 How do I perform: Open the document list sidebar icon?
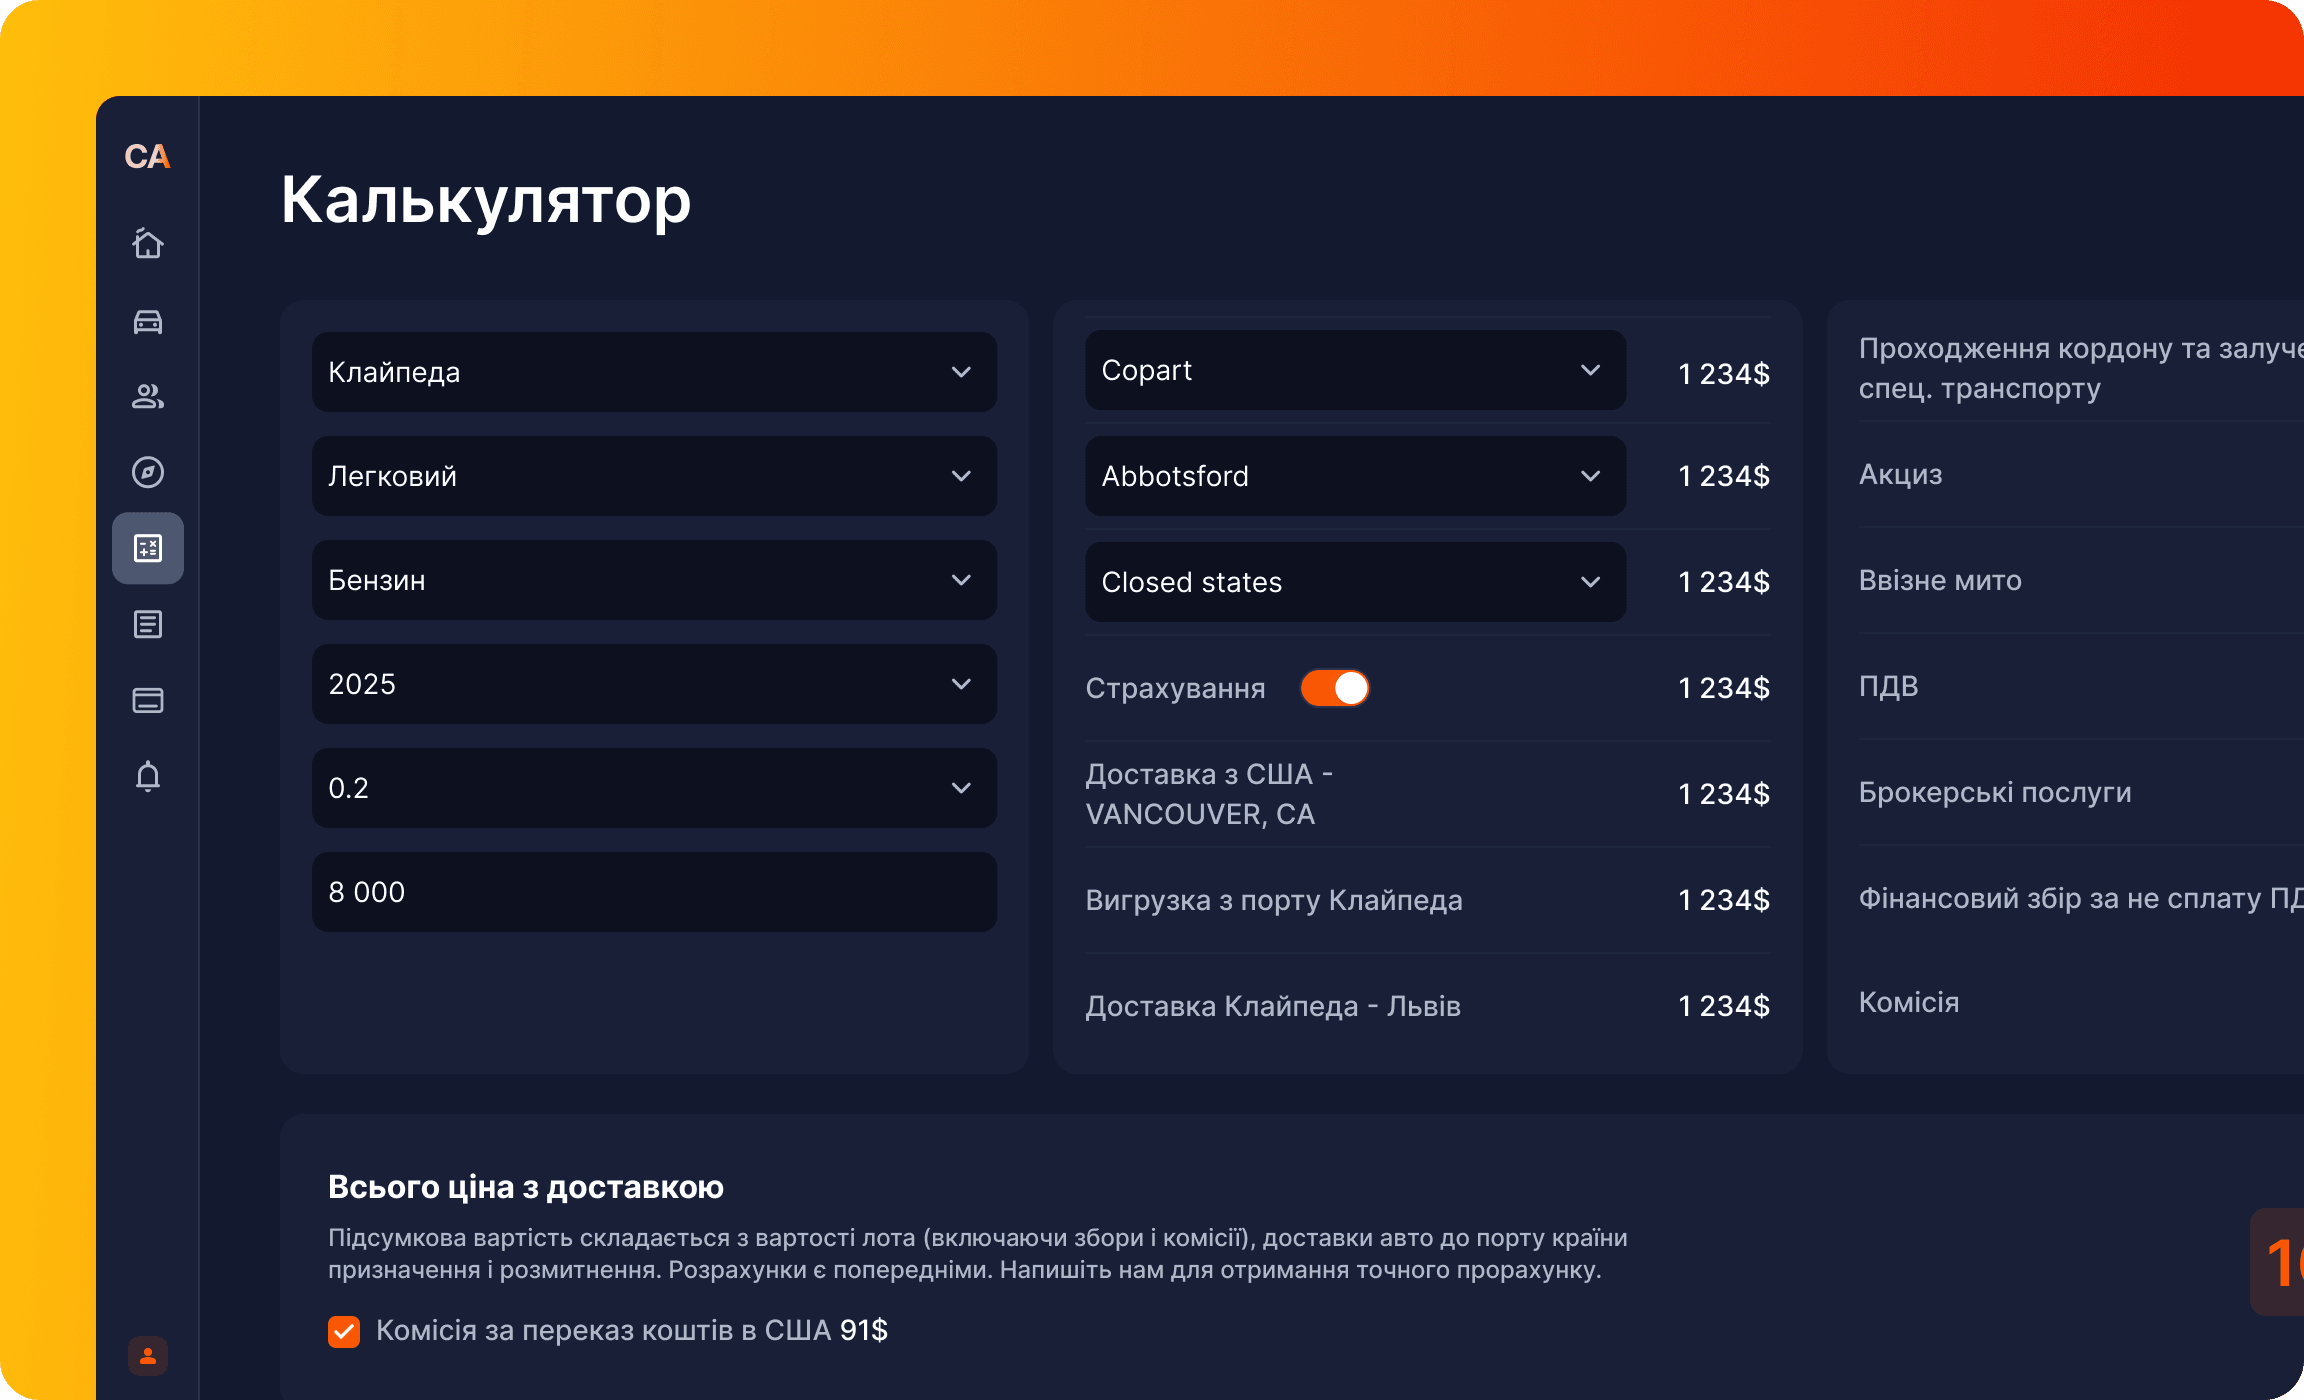point(148,624)
